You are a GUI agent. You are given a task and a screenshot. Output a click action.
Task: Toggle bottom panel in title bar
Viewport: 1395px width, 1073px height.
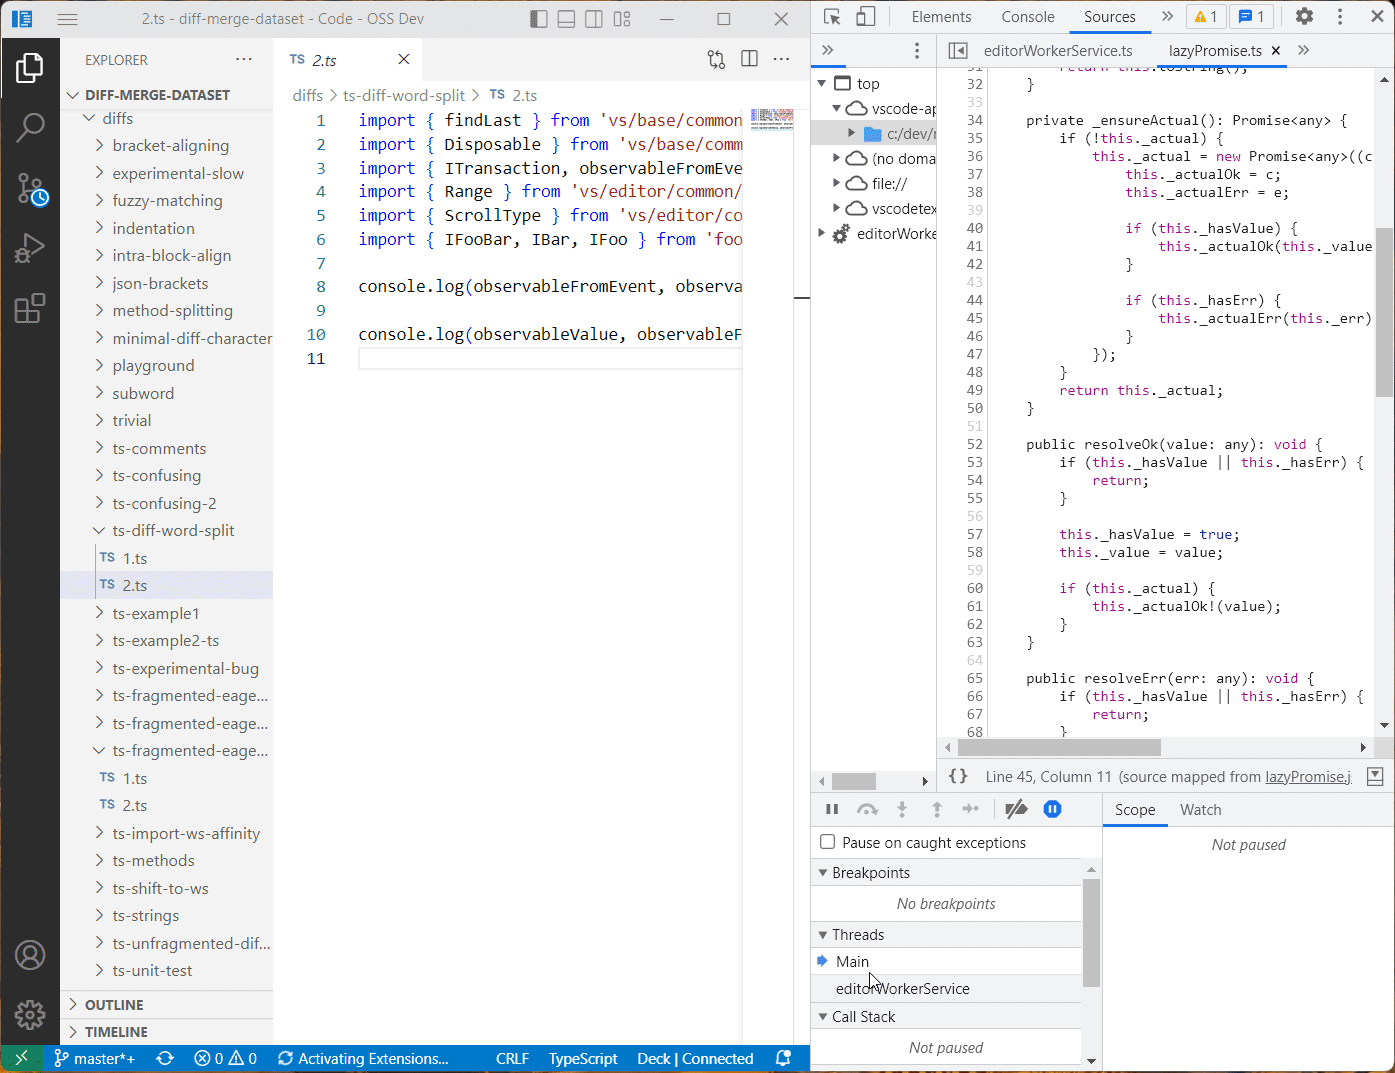pos(567,19)
